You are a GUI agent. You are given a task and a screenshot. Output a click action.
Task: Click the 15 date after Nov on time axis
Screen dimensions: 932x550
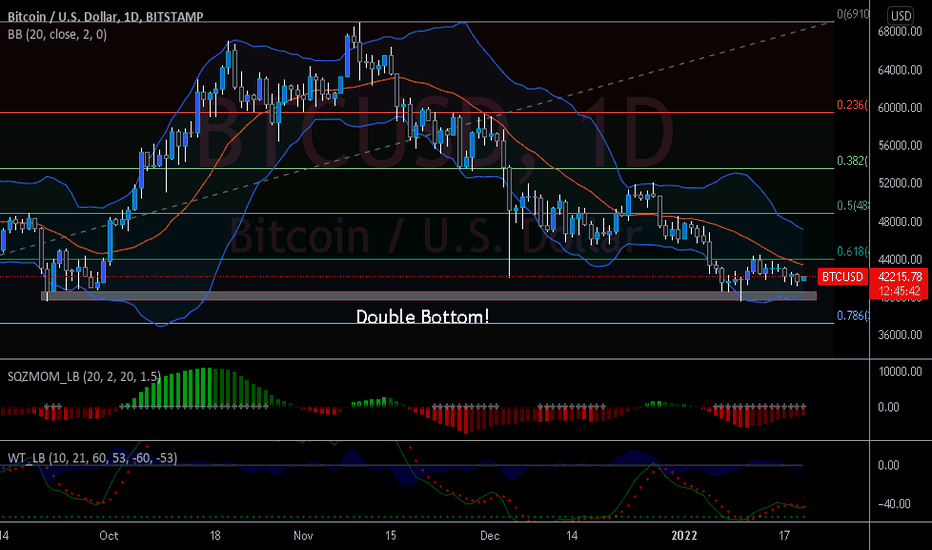390,536
